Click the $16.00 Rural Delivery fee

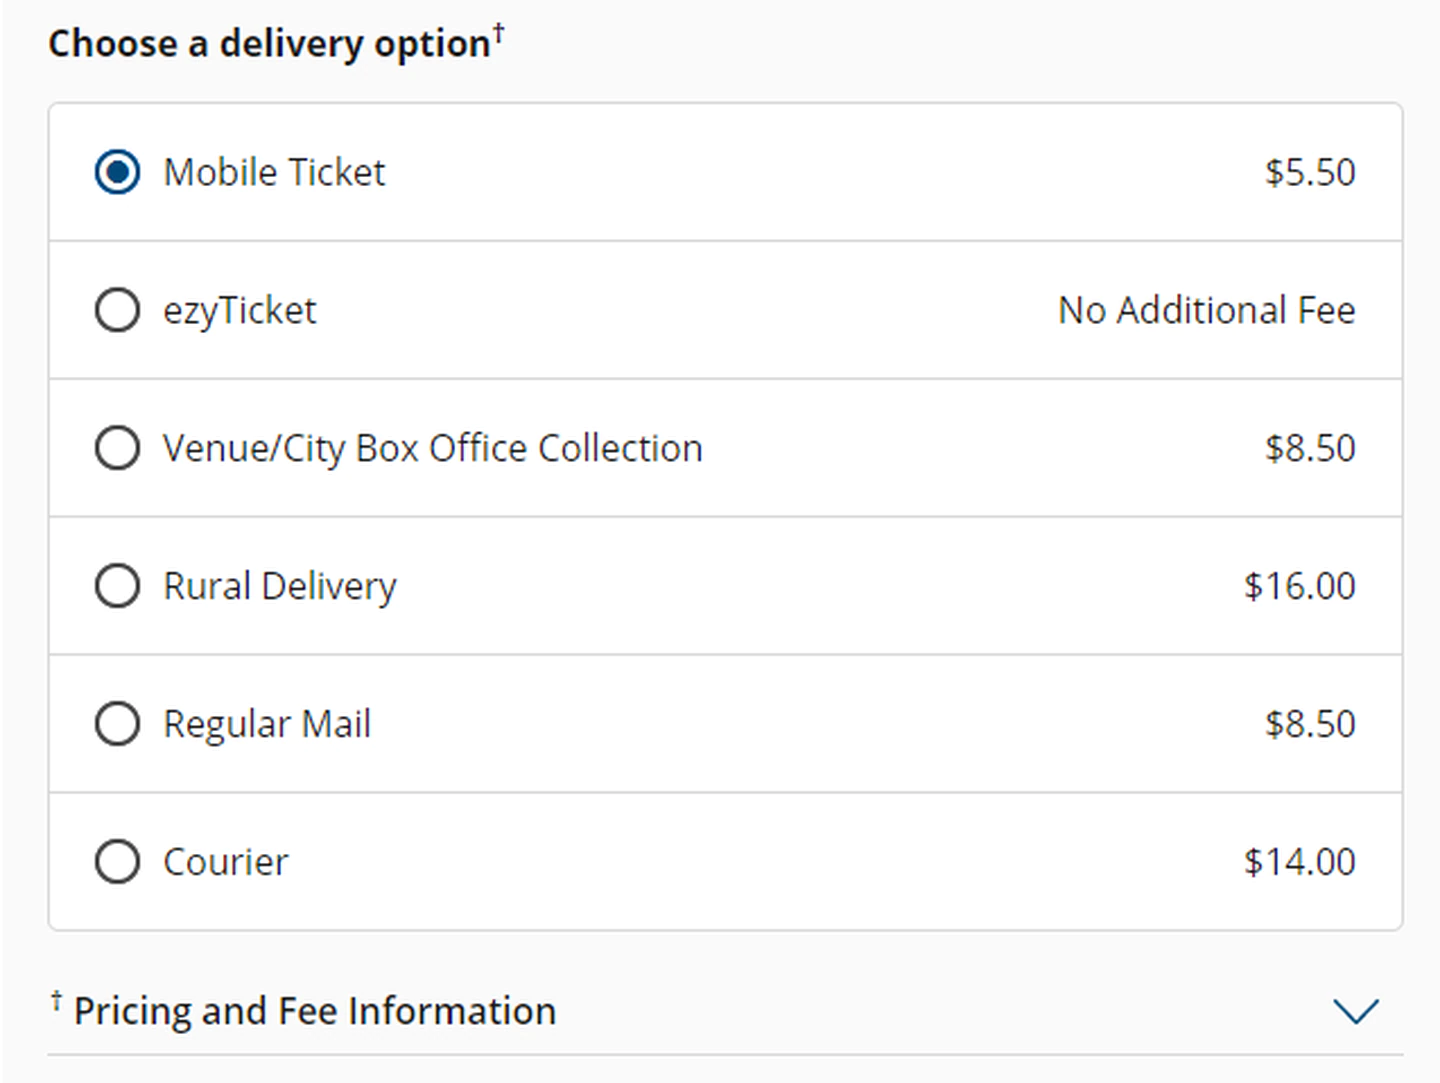point(1298,586)
